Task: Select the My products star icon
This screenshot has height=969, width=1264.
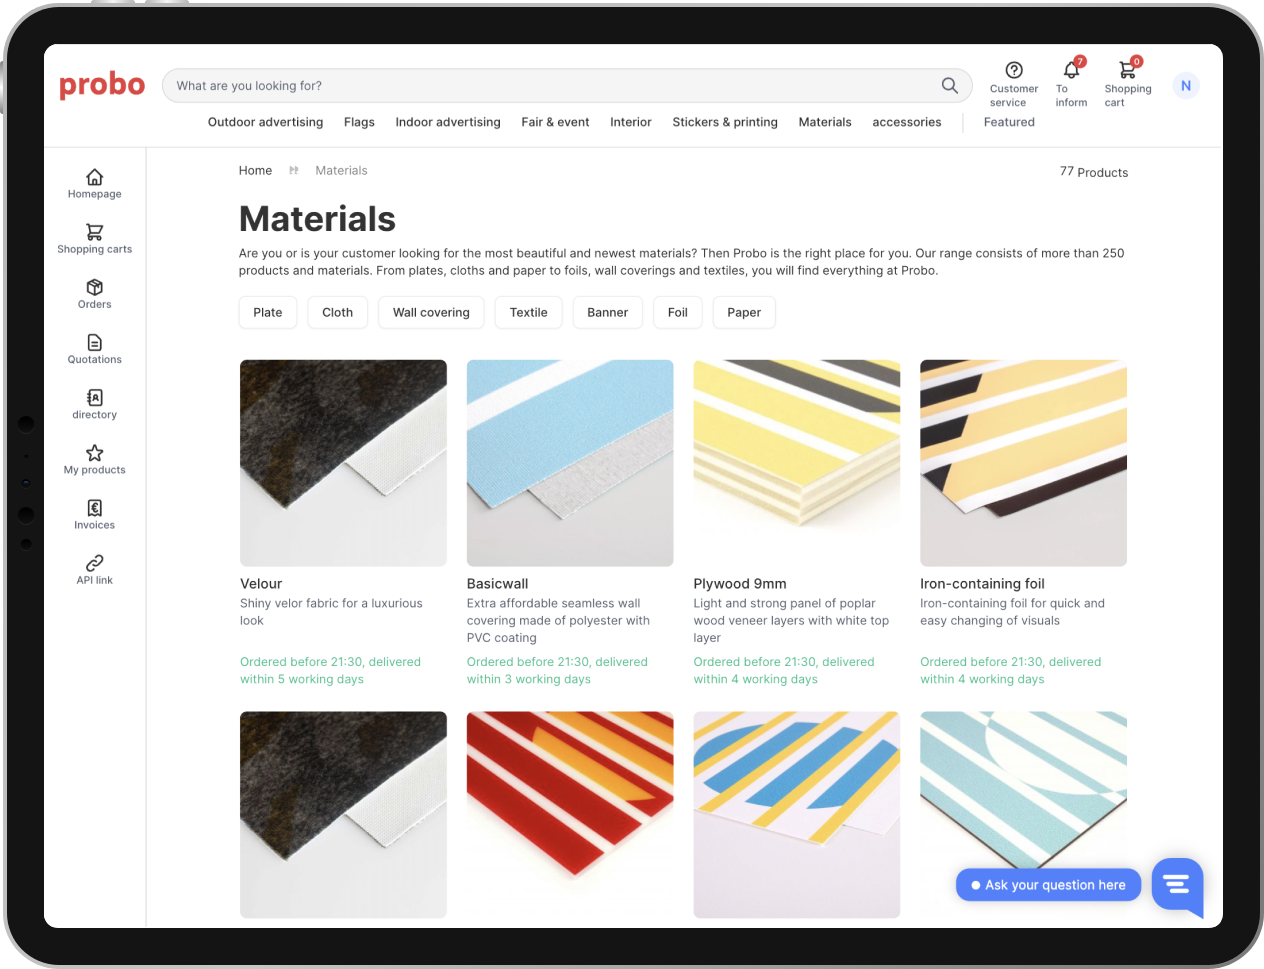Action: click(x=94, y=452)
